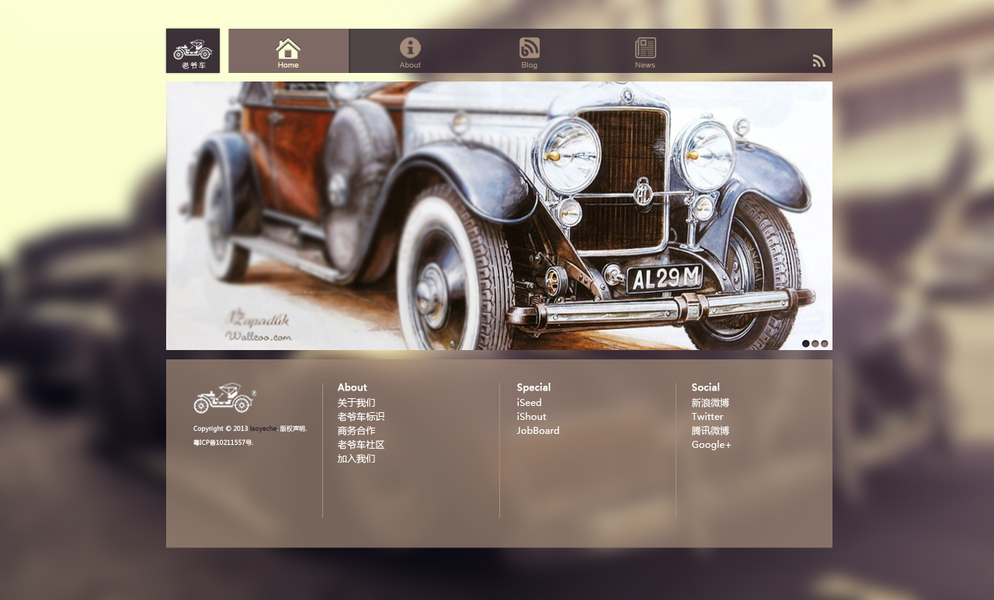Click the 版权声明 text in the copyright line
Viewport: 994px width, 600px height.
(293, 429)
